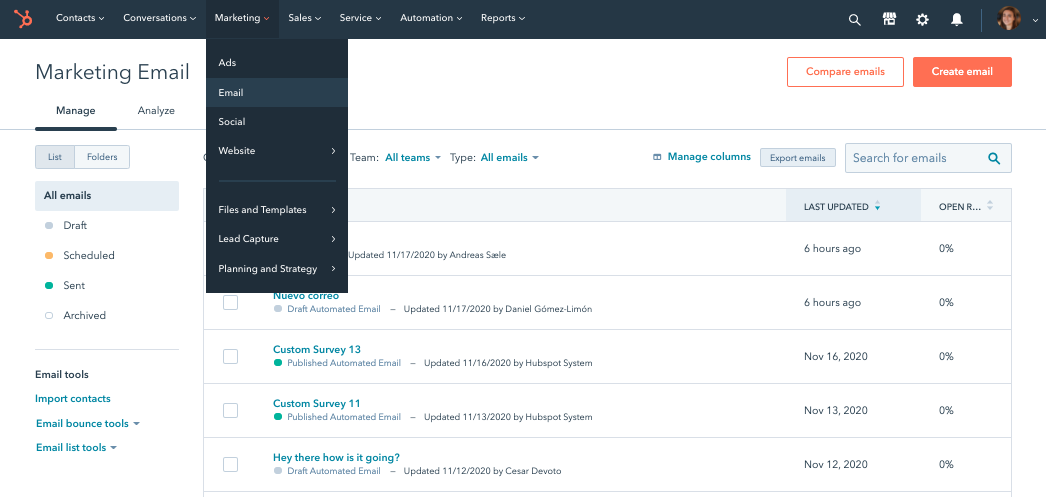The width and height of the screenshot is (1046, 497).
Task: Open the Service nav dropdown
Action: 360,19
